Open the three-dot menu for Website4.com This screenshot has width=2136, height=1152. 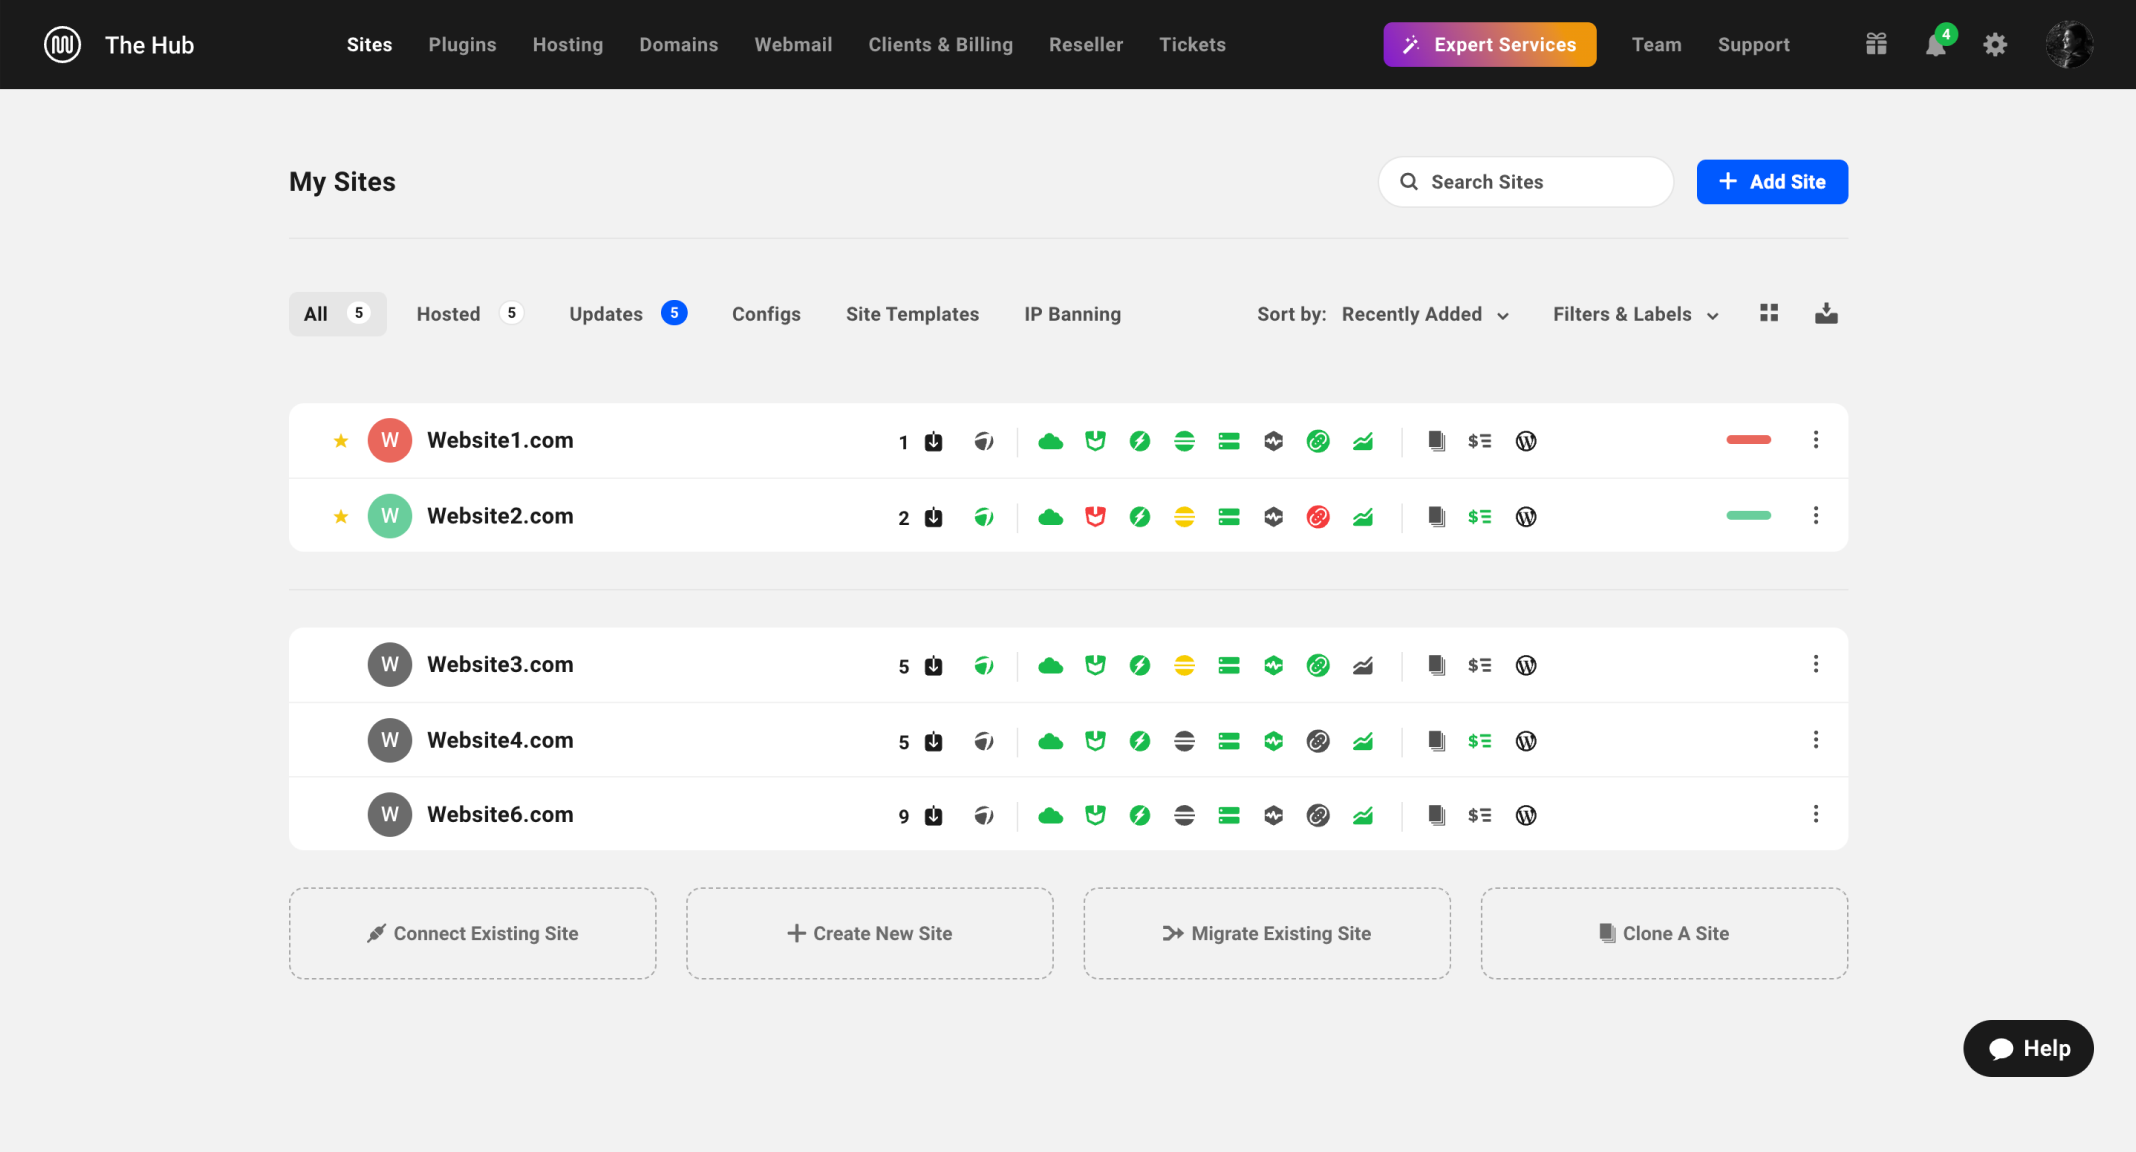pyautogui.click(x=1816, y=740)
